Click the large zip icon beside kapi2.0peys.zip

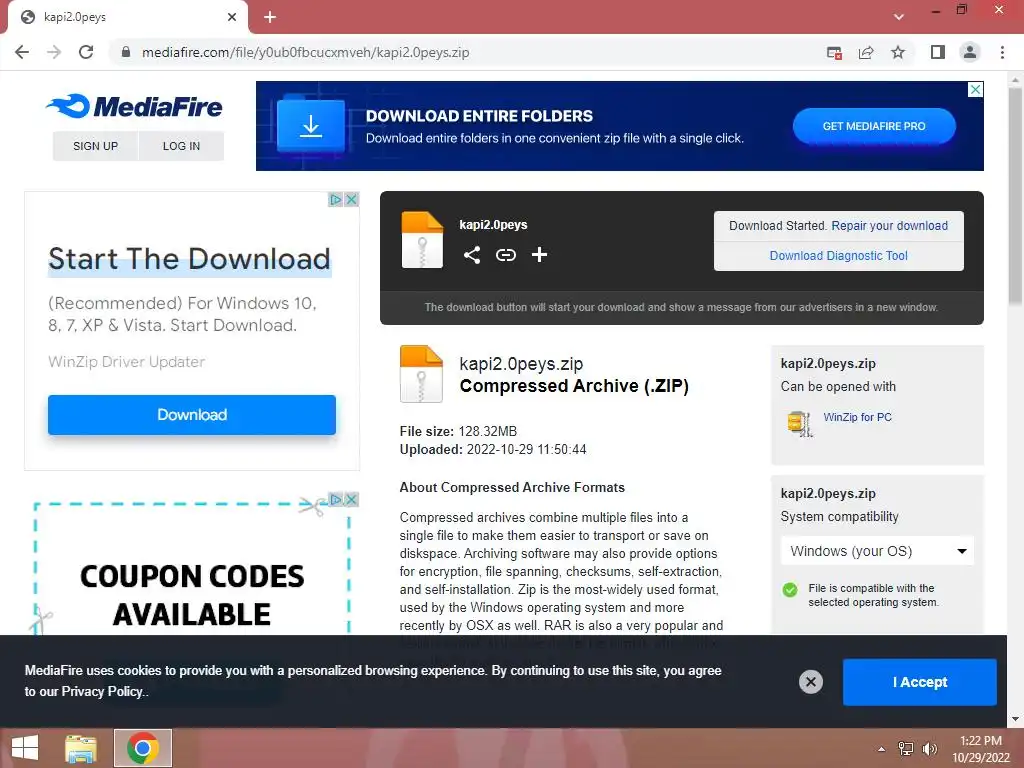coord(421,374)
